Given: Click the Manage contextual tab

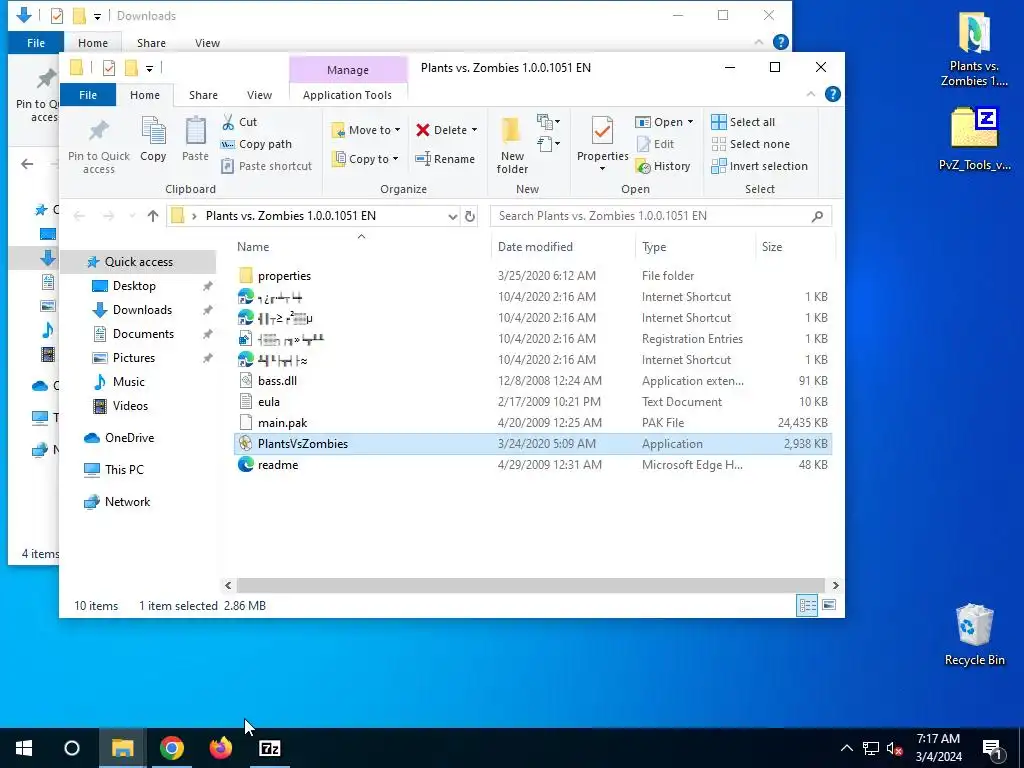Looking at the screenshot, I should coord(348,70).
